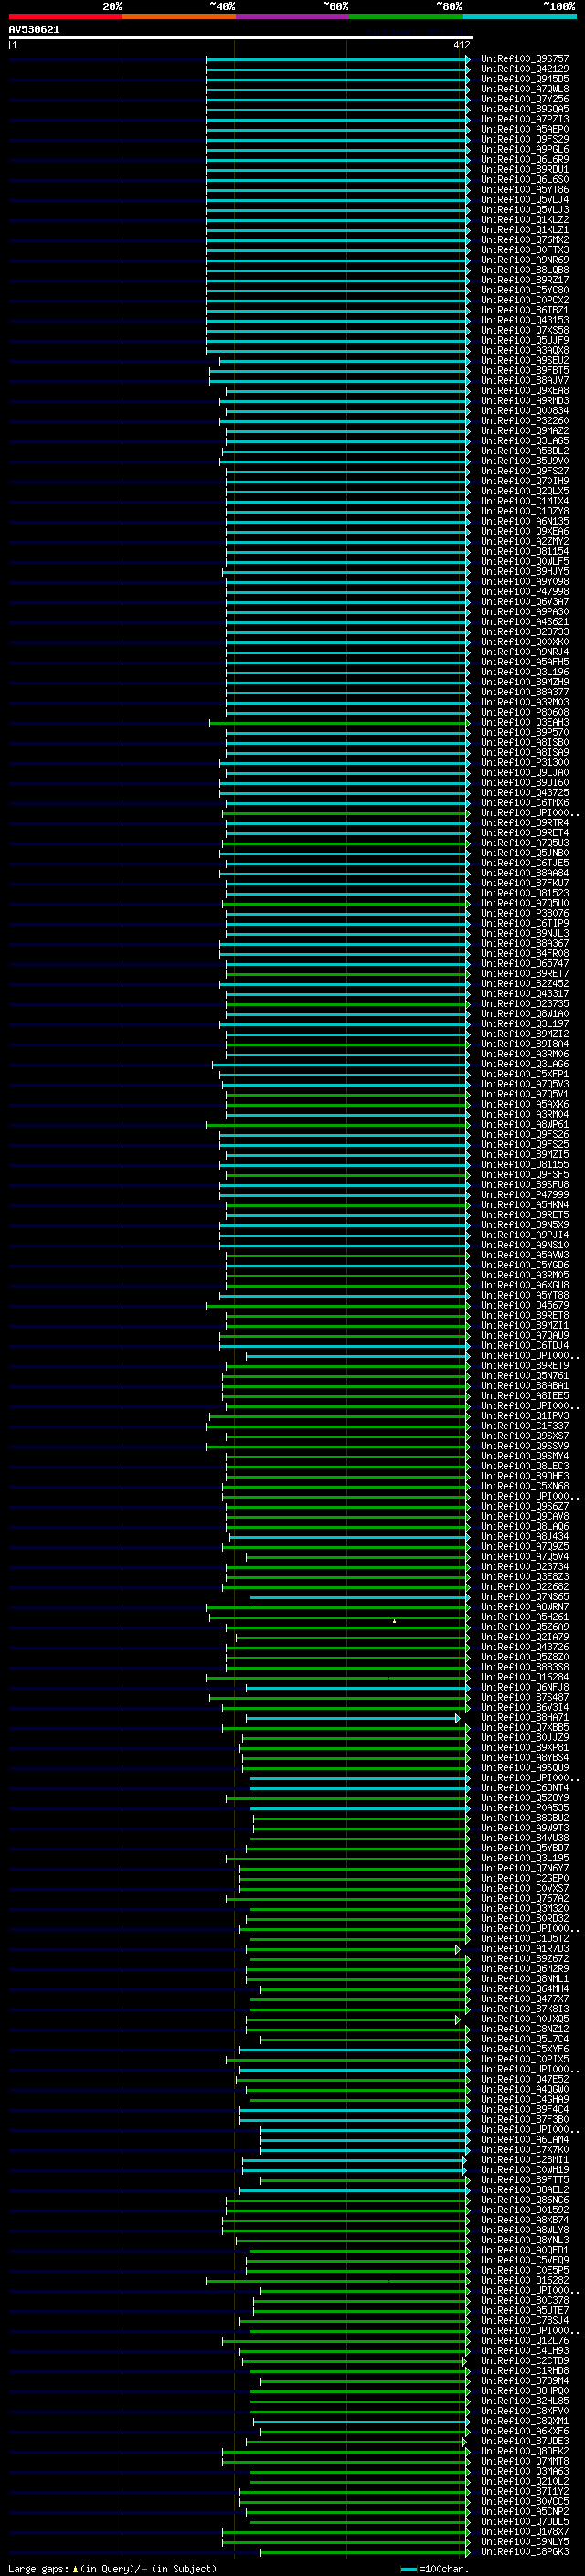585x2576 pixels.
Task: Open hit UniRef100_Q9S757
Action: (524, 59)
